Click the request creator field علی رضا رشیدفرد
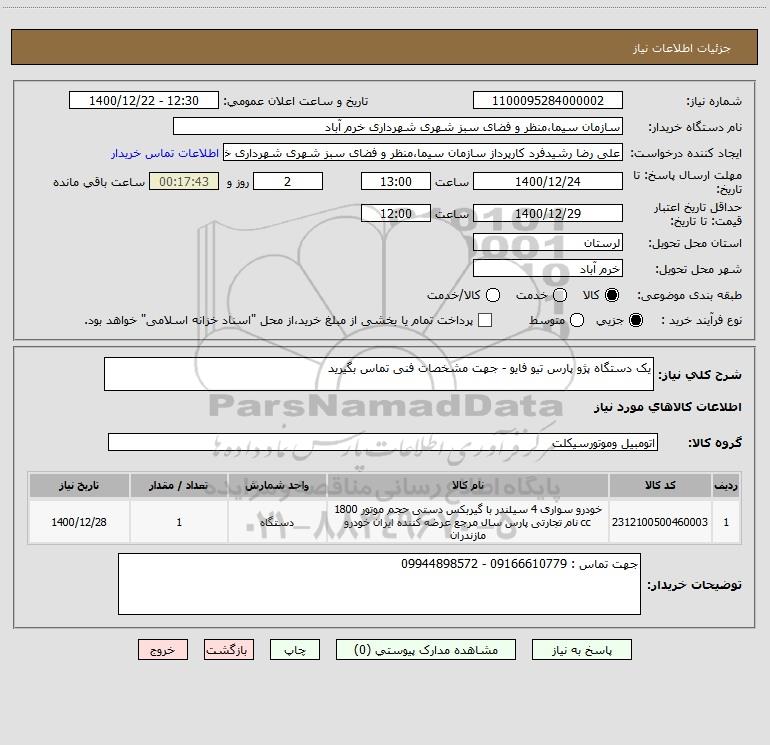This screenshot has width=770, height=745. (x=423, y=152)
